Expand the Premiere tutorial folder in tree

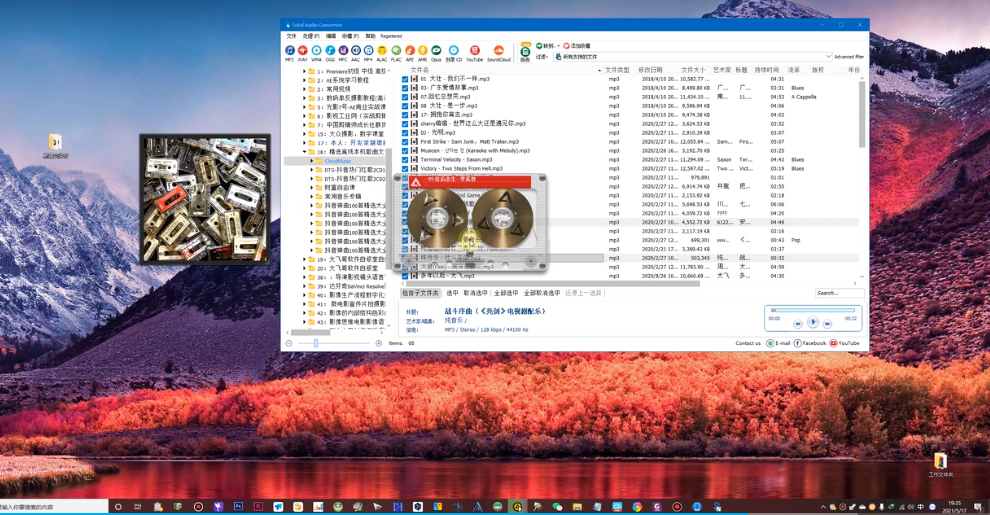305,72
